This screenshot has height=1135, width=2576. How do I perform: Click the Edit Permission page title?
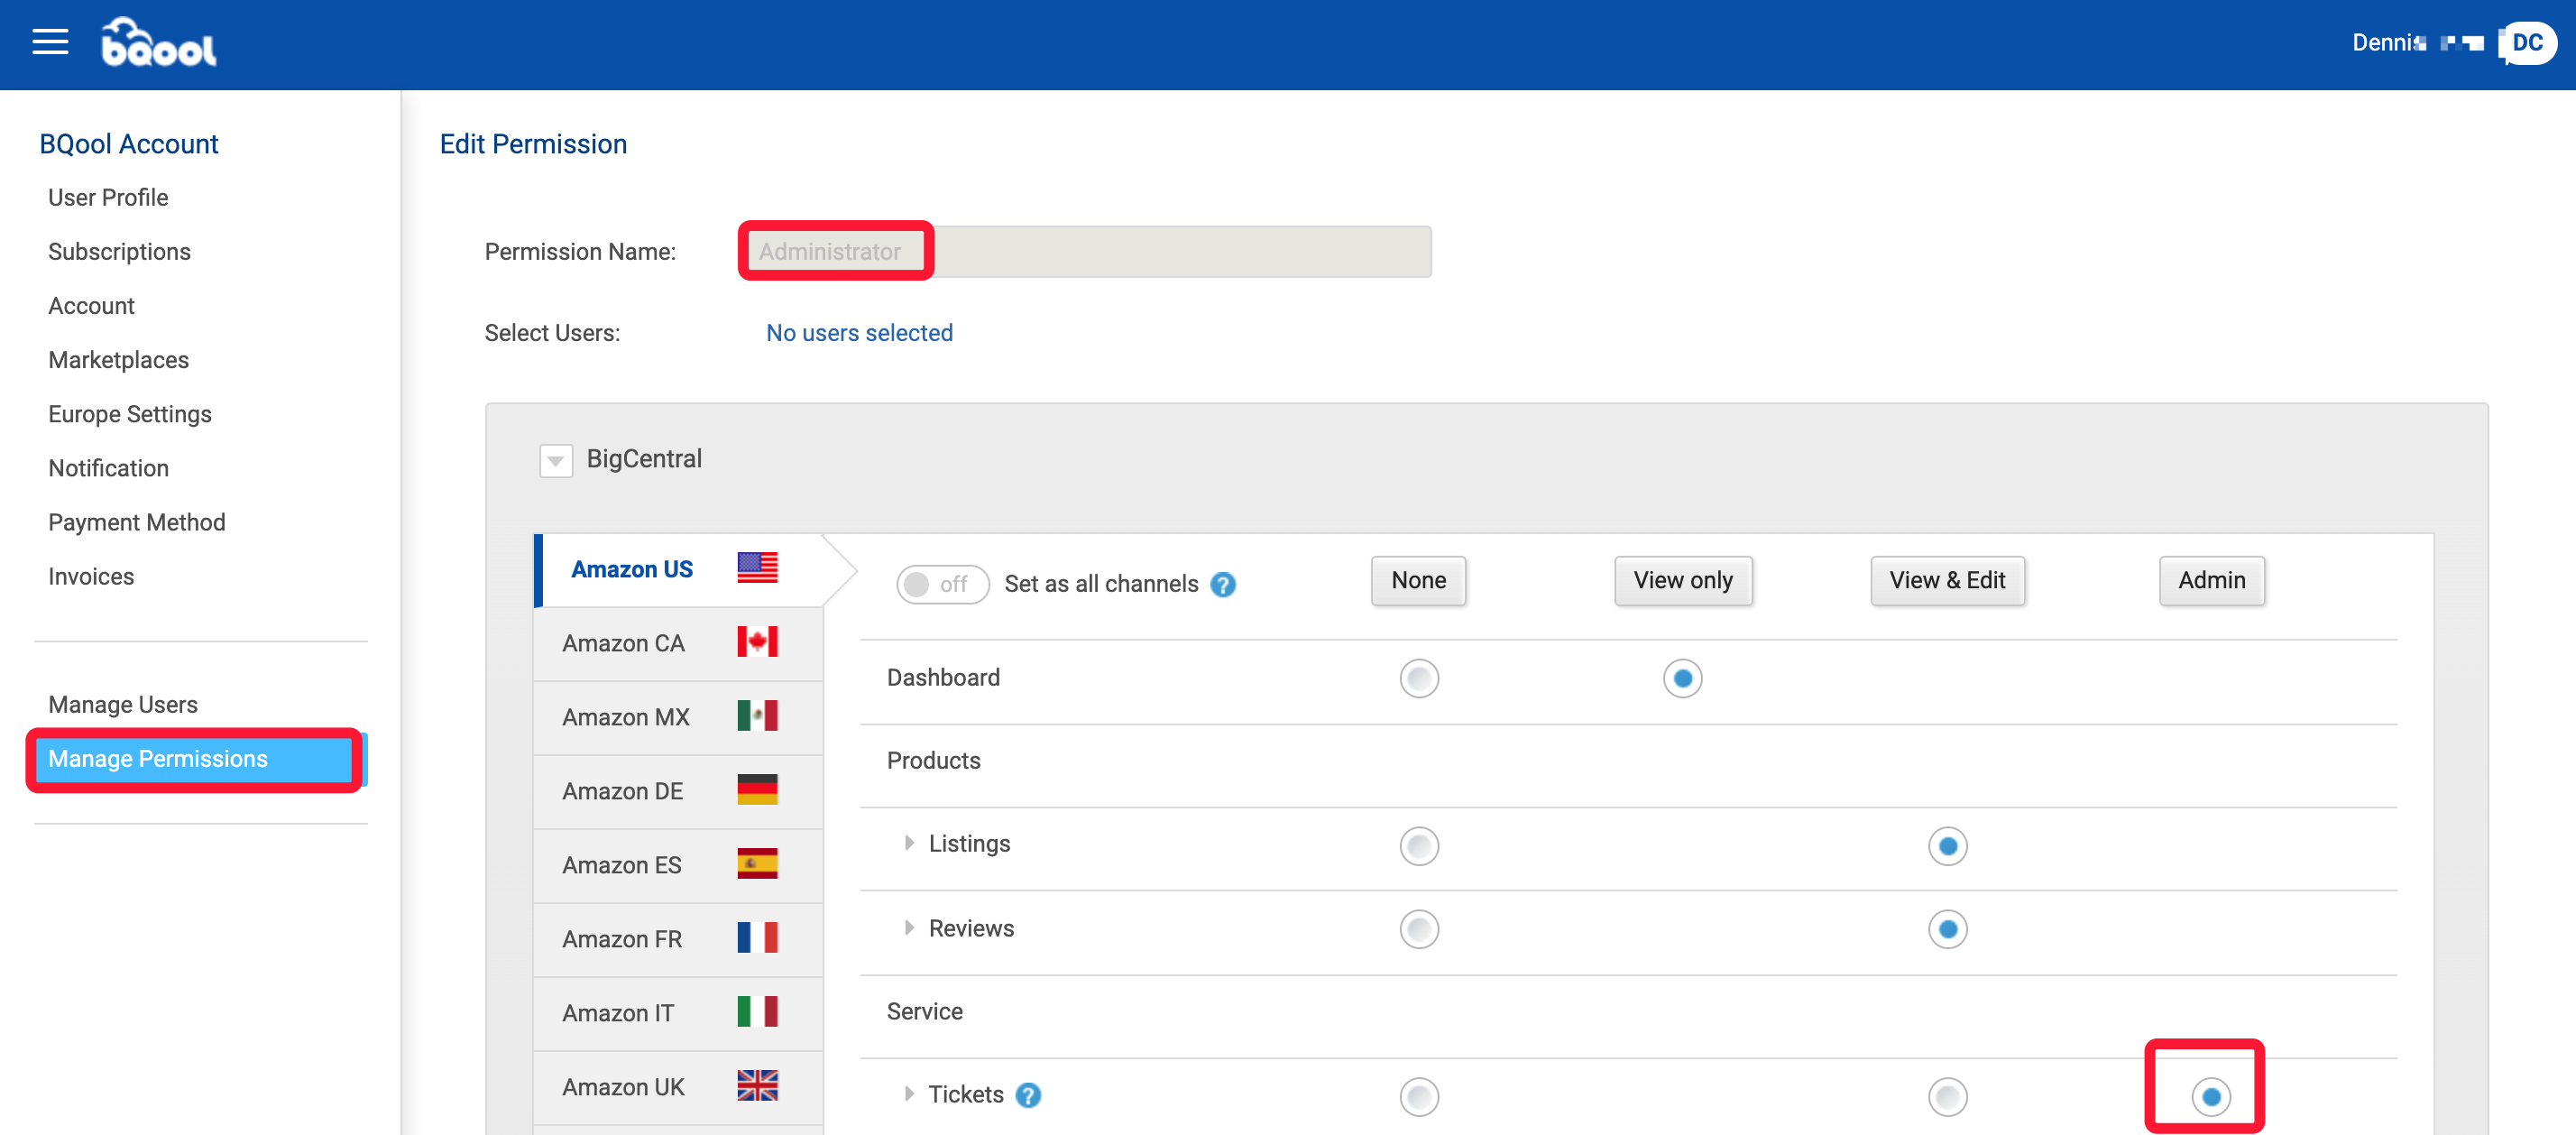pos(533,144)
